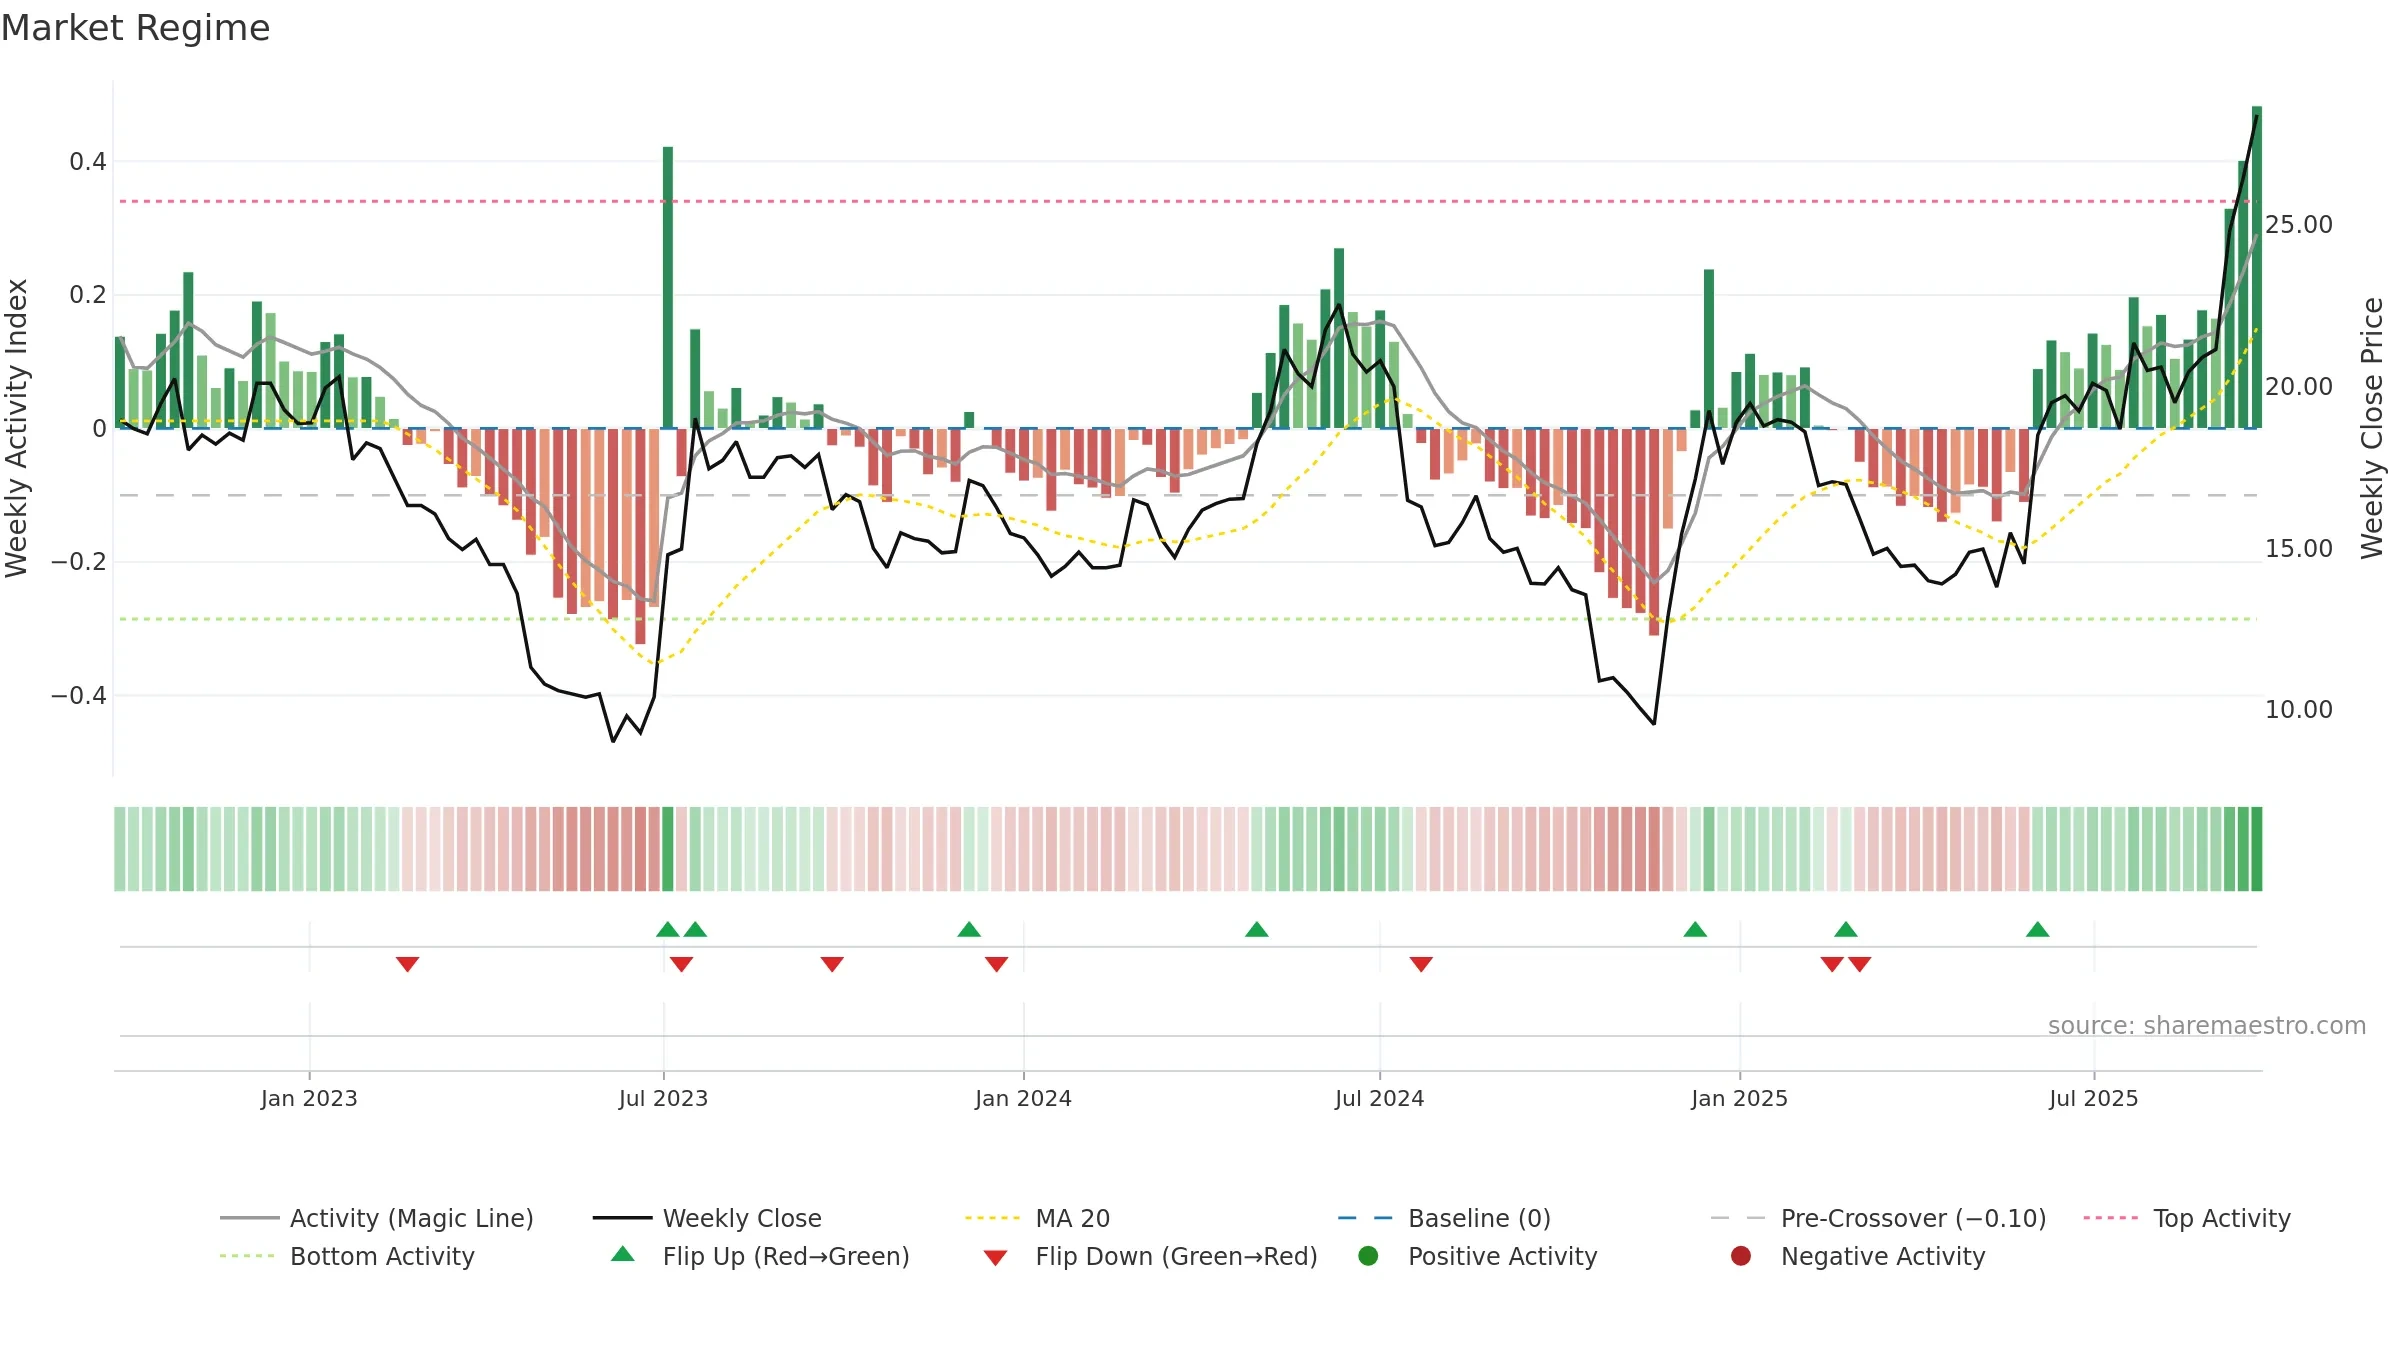Click the Jan 2023 axis label
The width and height of the screenshot is (2400, 1350).
point(309,1098)
